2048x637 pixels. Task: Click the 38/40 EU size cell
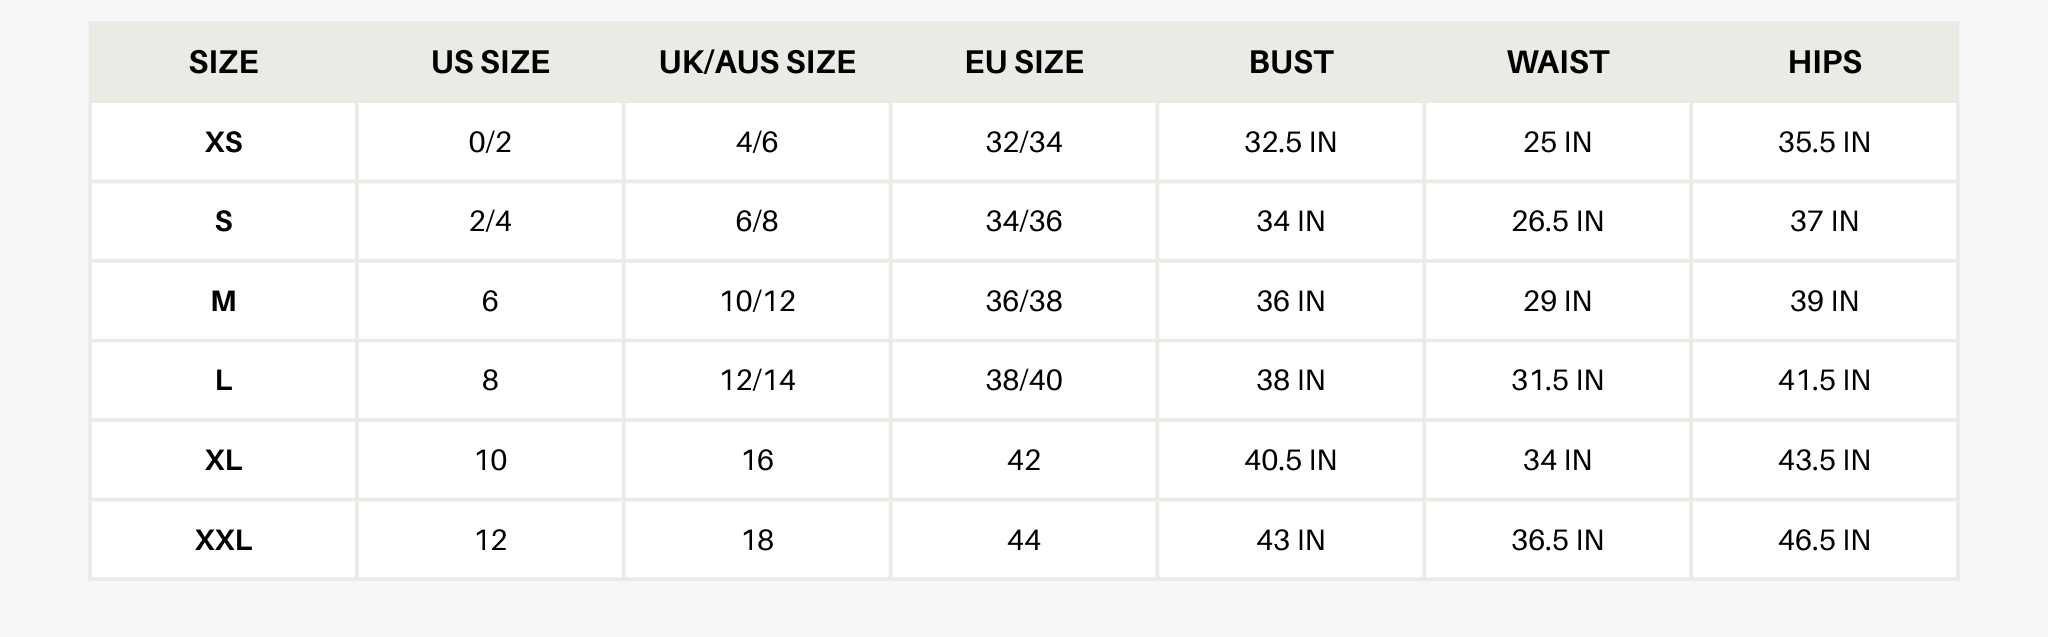[1024, 380]
